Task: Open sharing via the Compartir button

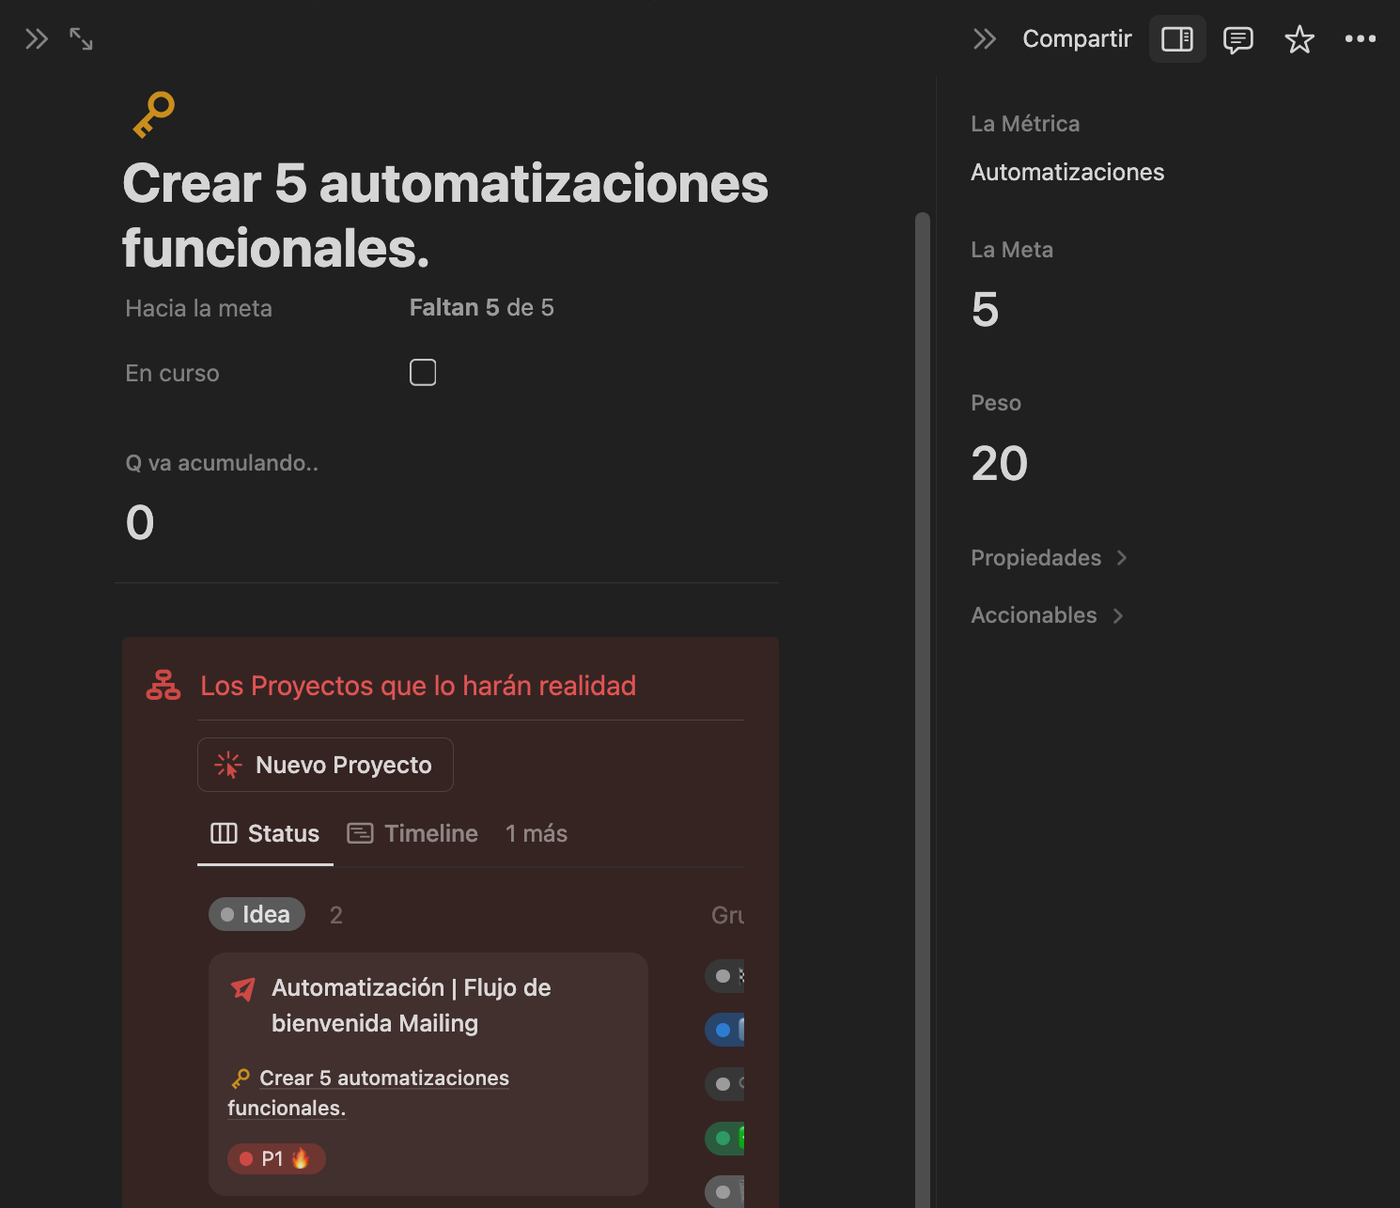Action: click(x=1076, y=38)
